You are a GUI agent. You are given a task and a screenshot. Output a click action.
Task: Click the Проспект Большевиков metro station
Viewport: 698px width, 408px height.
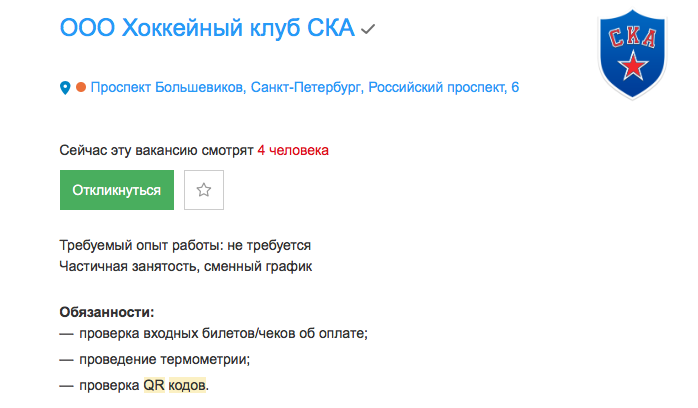167,87
